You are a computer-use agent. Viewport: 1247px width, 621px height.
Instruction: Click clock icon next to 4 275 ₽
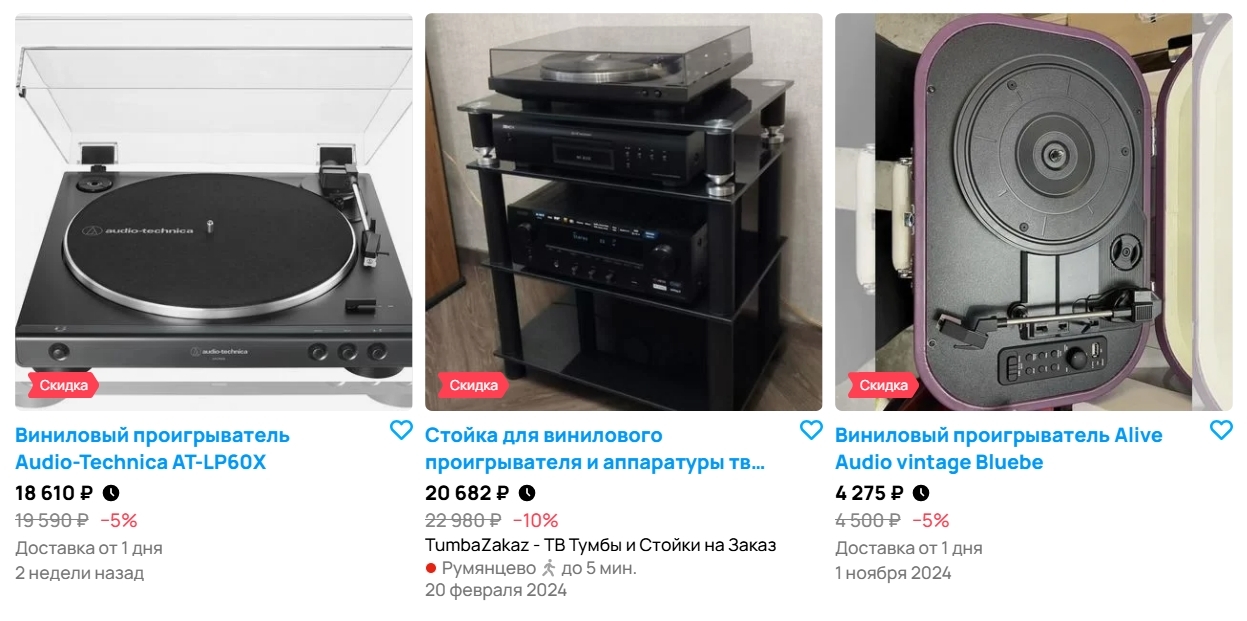(x=921, y=493)
